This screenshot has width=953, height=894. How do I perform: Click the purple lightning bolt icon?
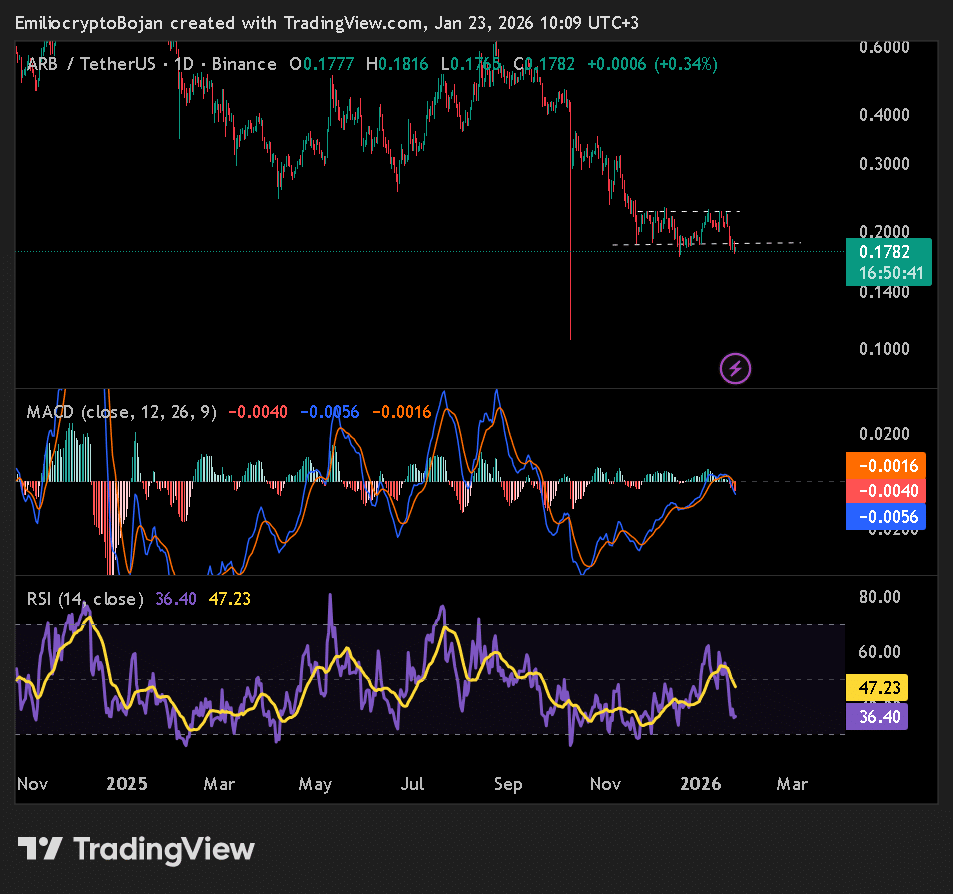pos(735,369)
